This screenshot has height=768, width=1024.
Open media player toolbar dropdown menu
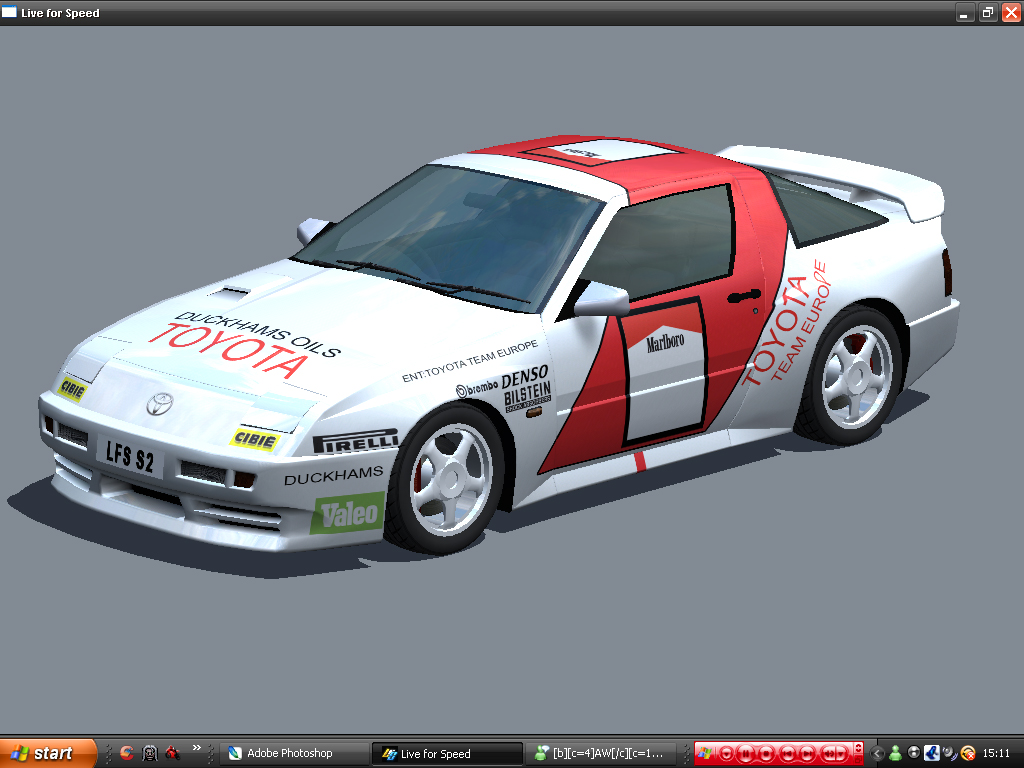[x=726, y=754]
